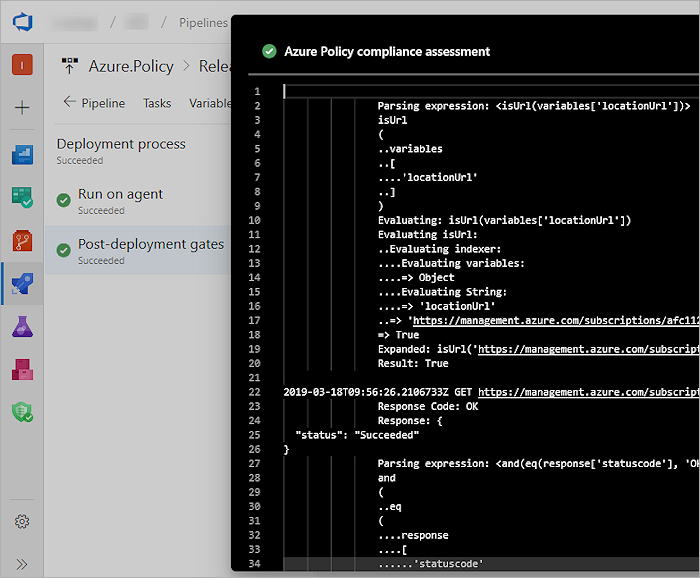Viewport: 700px width, 578px height.
Task: Open management.azure.com URL on log line 19
Action: [x=588, y=349]
